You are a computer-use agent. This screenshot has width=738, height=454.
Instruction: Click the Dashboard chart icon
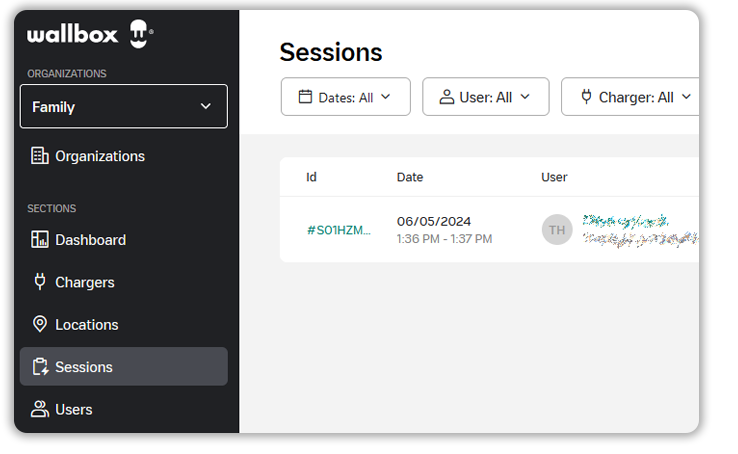40,240
